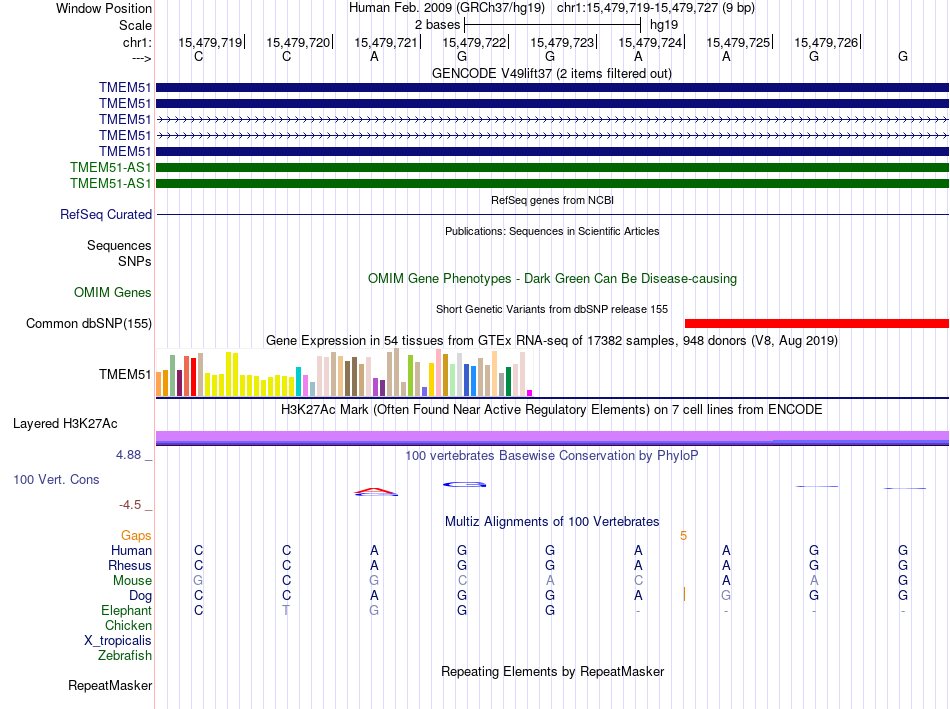Click the Zebrafish alignment row label

point(125,656)
